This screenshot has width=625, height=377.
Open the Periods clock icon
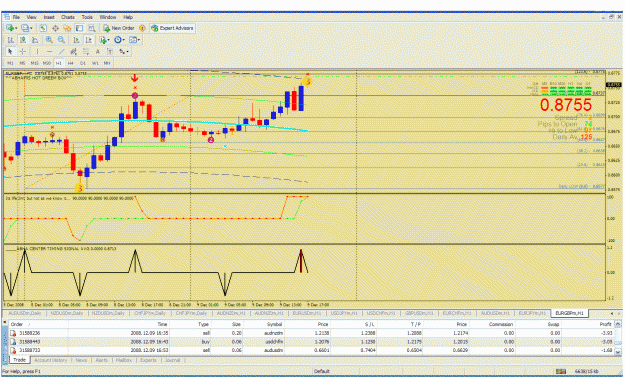point(118,40)
